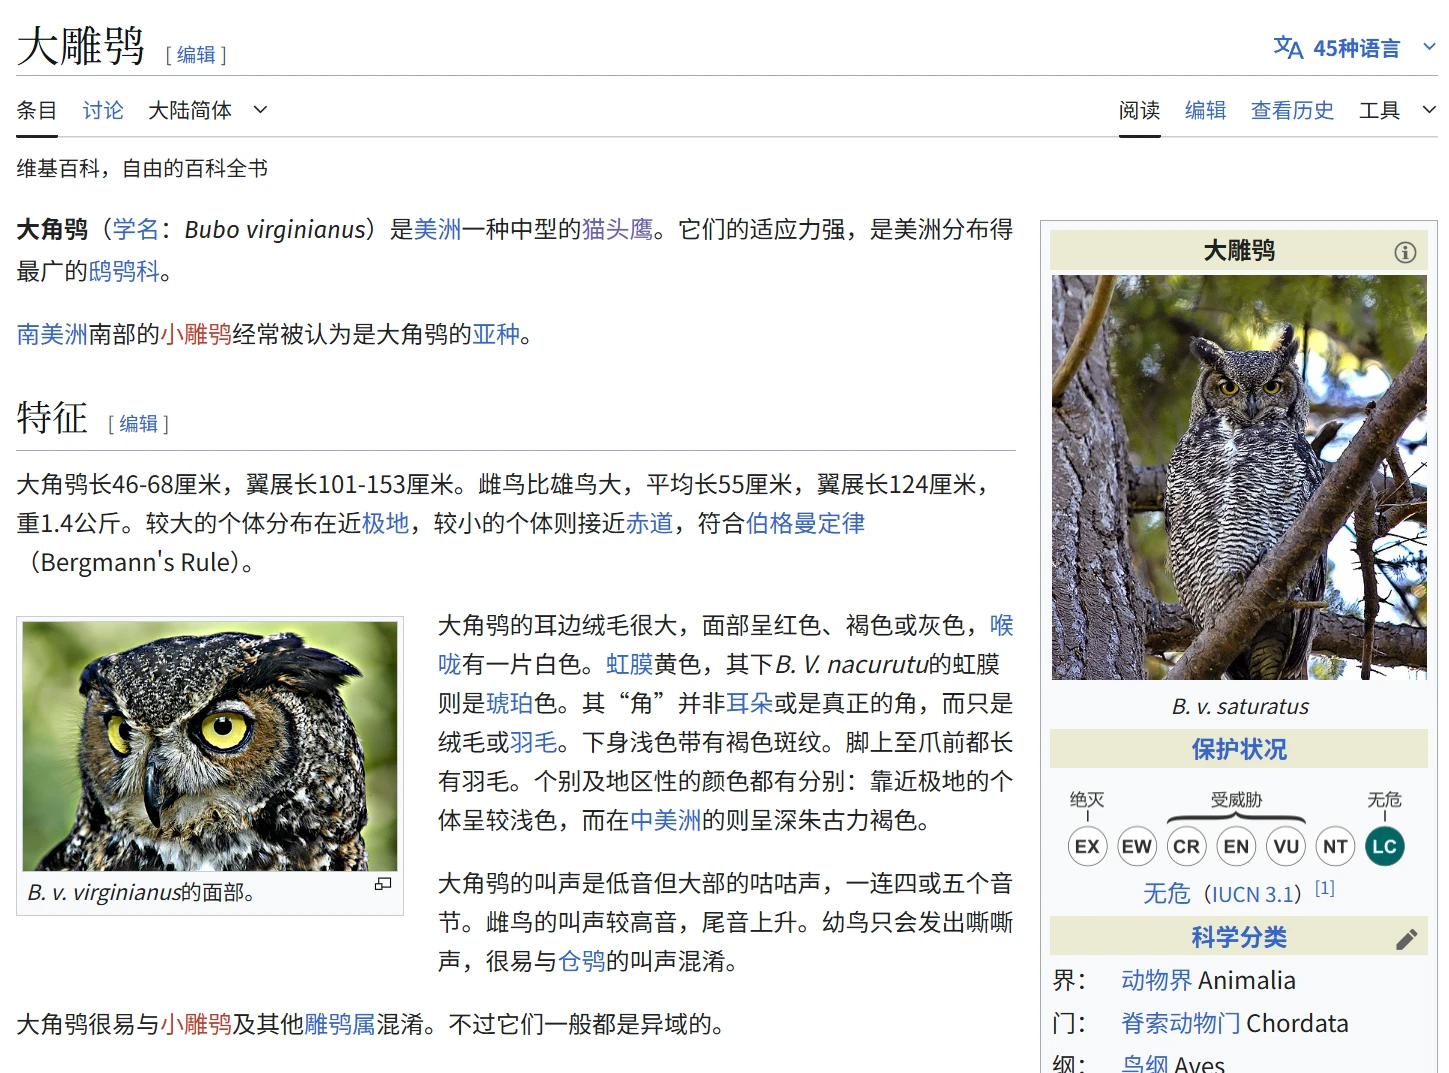Viewport: 1449px width, 1073px height.
Task: Switch to the 讨论 tab
Action: (103, 110)
